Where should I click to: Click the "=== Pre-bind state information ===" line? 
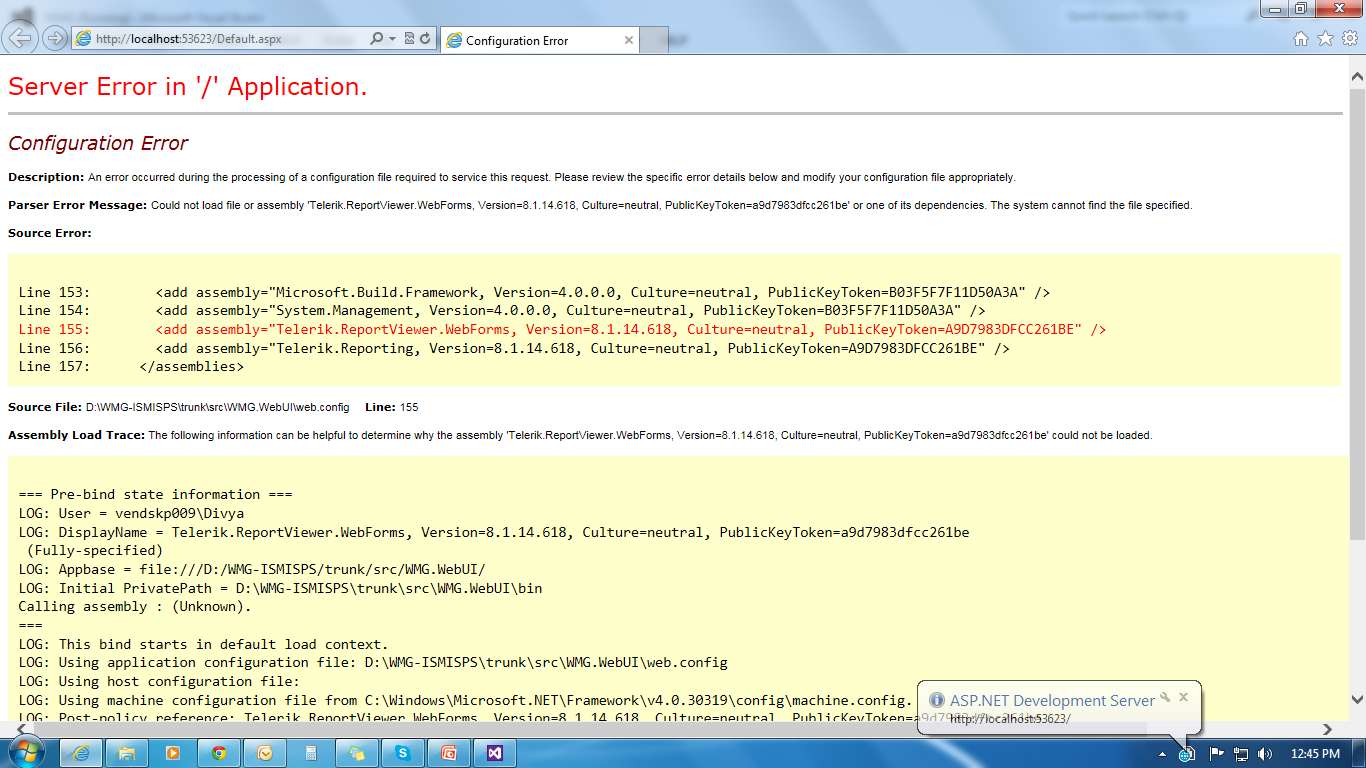click(155, 494)
